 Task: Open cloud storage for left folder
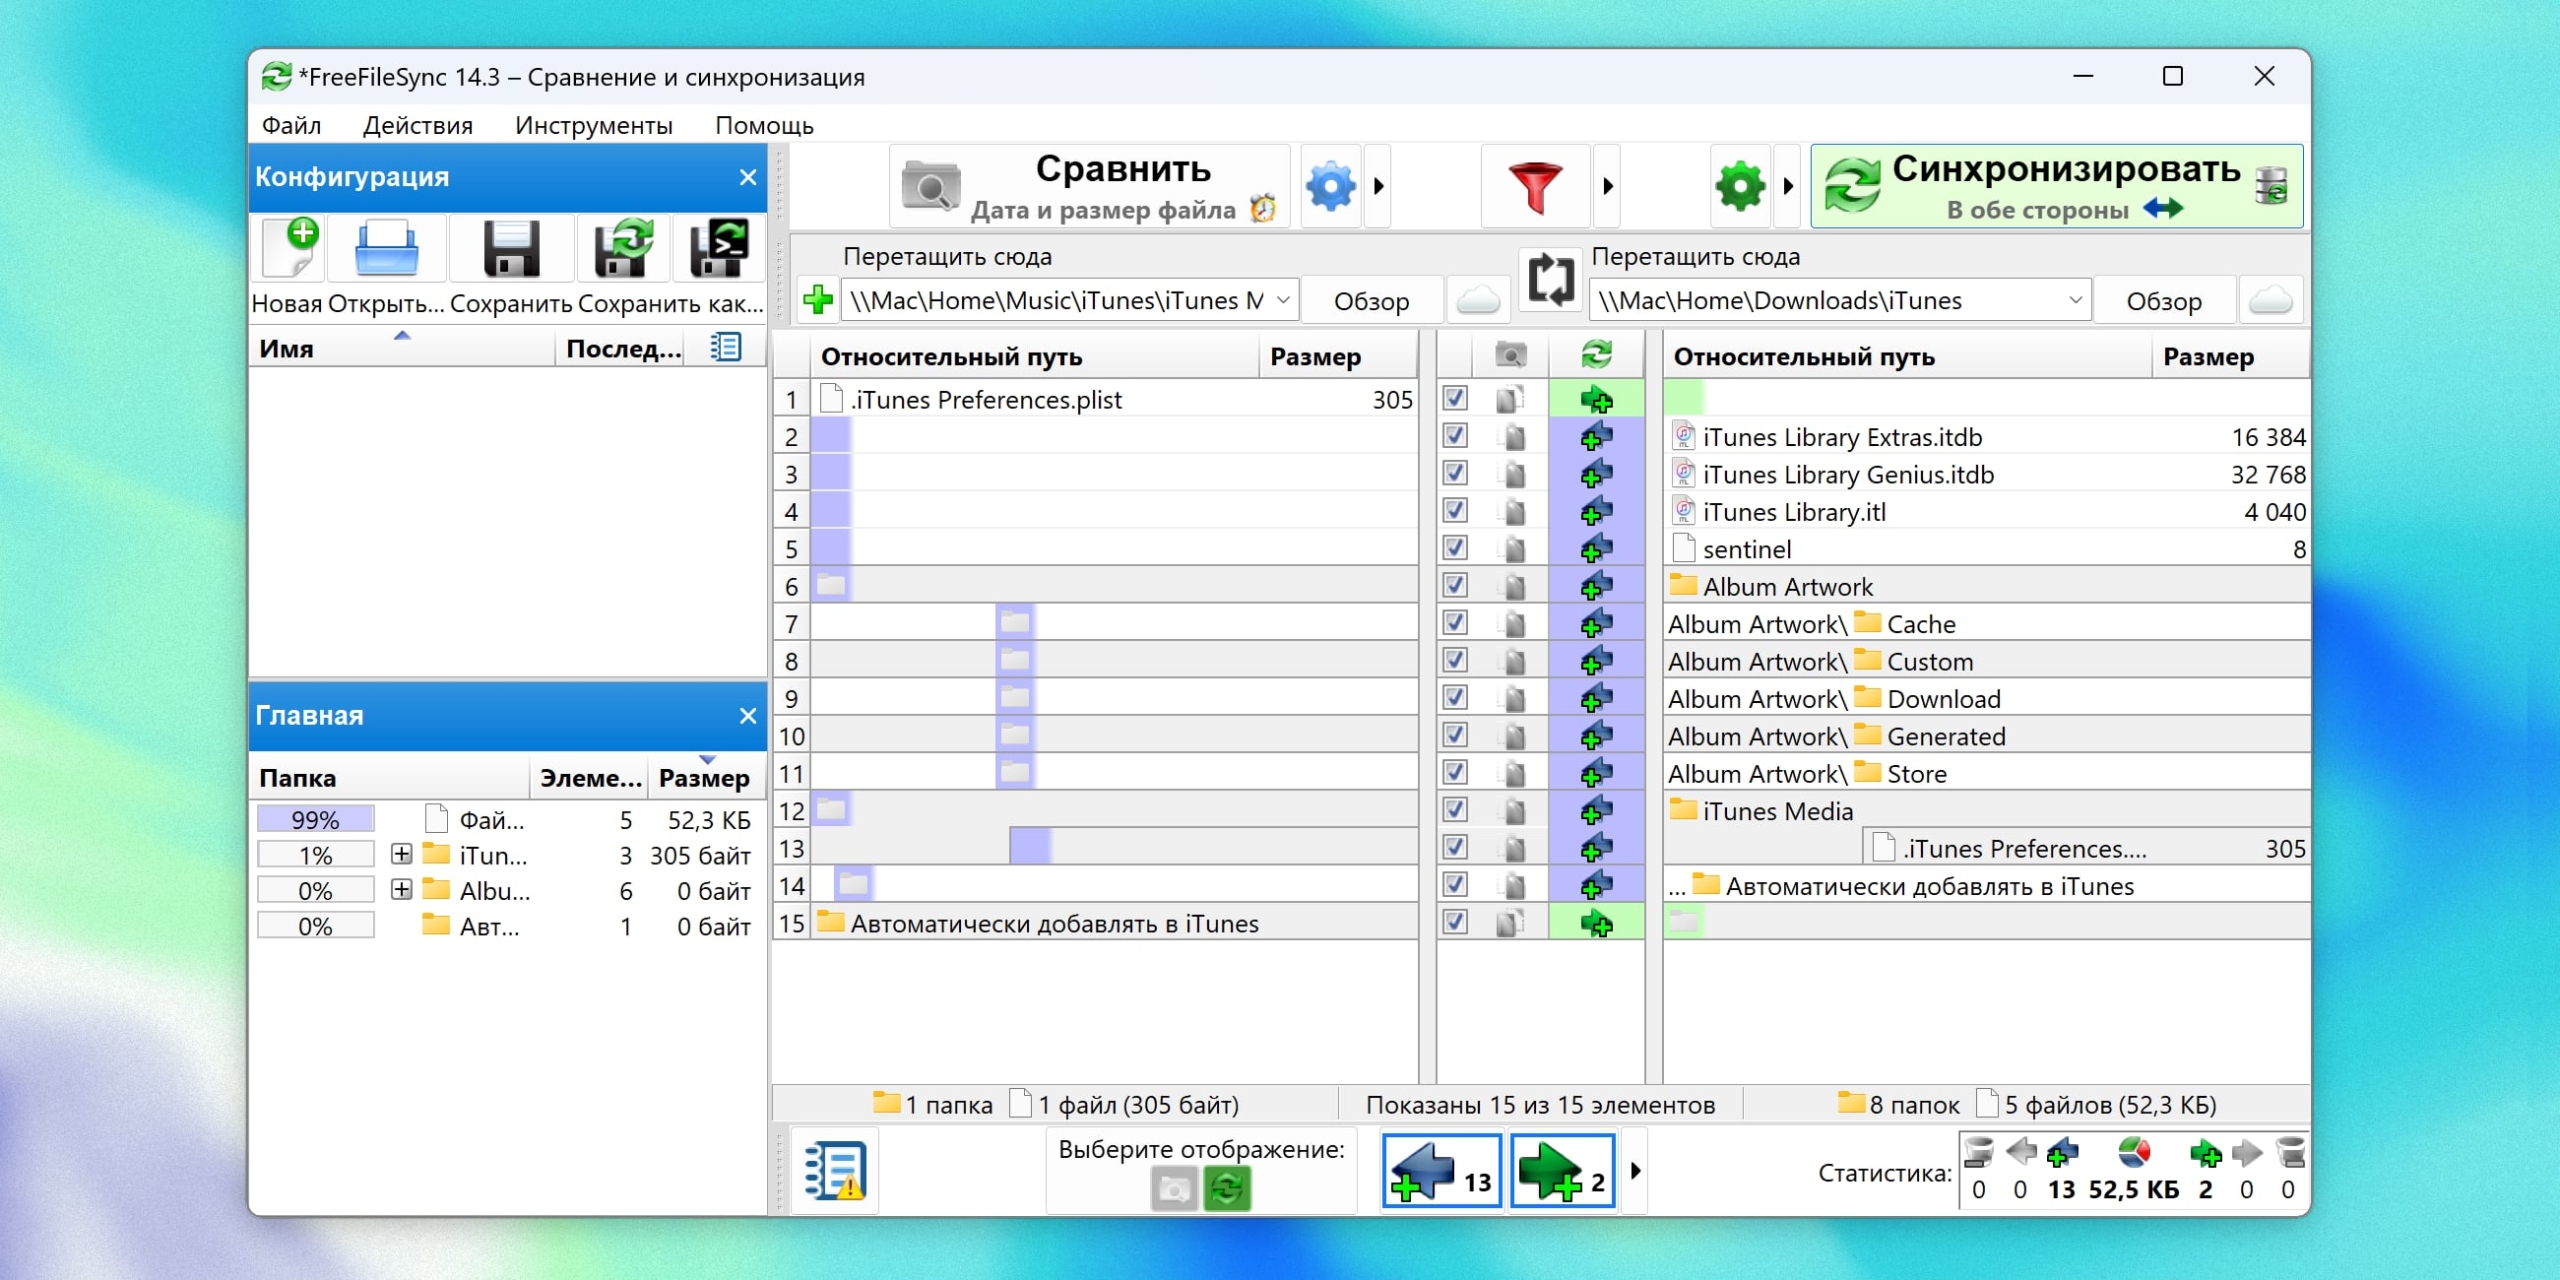coord(1478,300)
